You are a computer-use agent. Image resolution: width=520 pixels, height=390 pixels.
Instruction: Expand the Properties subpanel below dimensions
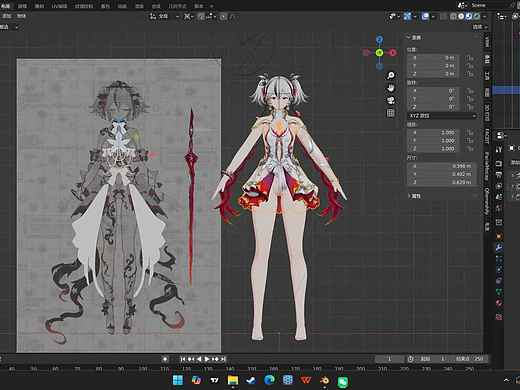(x=415, y=196)
